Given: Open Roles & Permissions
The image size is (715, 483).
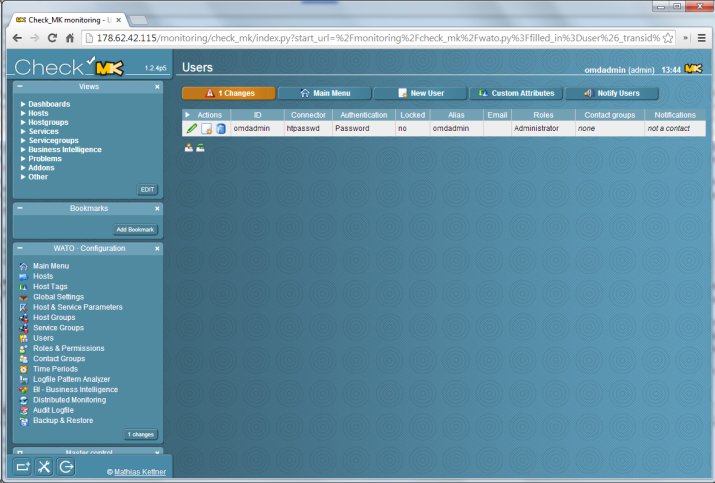Looking at the screenshot, I should point(68,348).
